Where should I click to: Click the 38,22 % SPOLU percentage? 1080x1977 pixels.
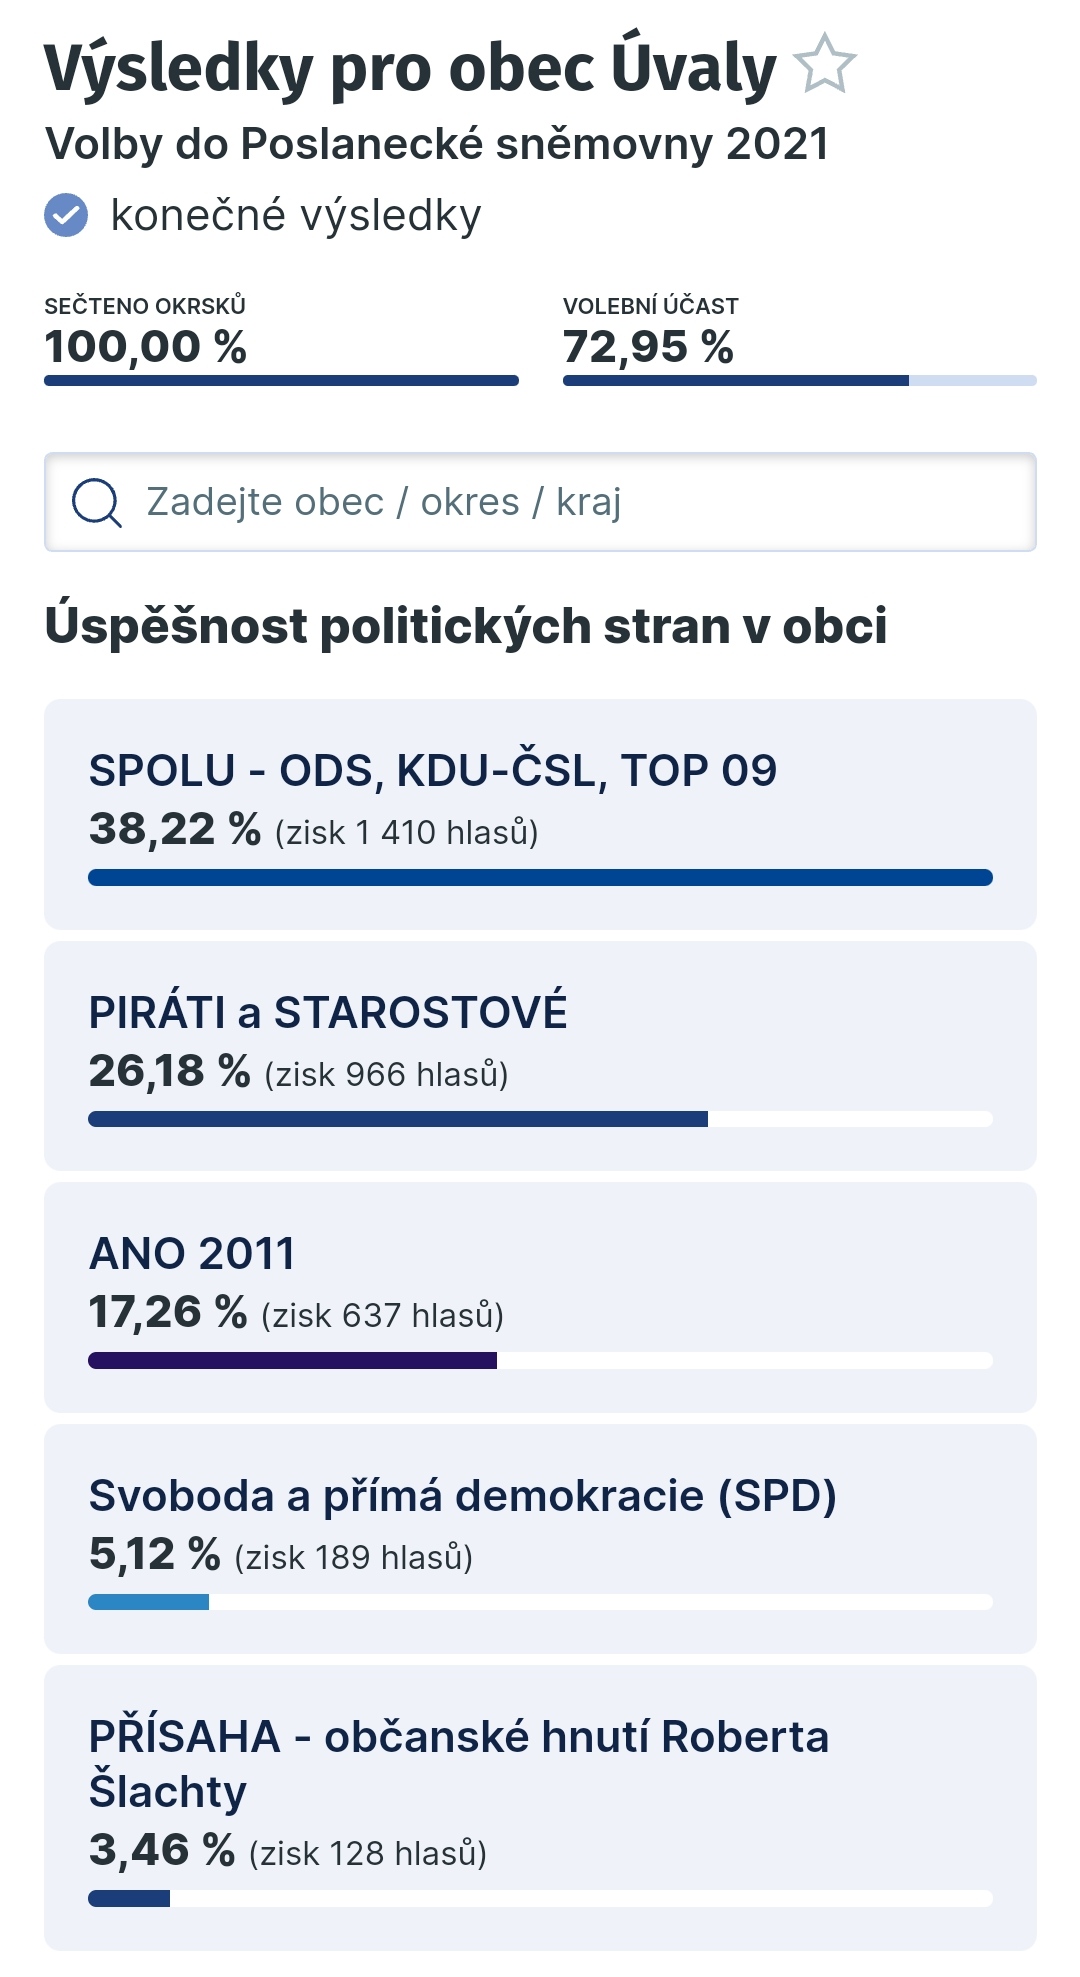[x=175, y=829]
